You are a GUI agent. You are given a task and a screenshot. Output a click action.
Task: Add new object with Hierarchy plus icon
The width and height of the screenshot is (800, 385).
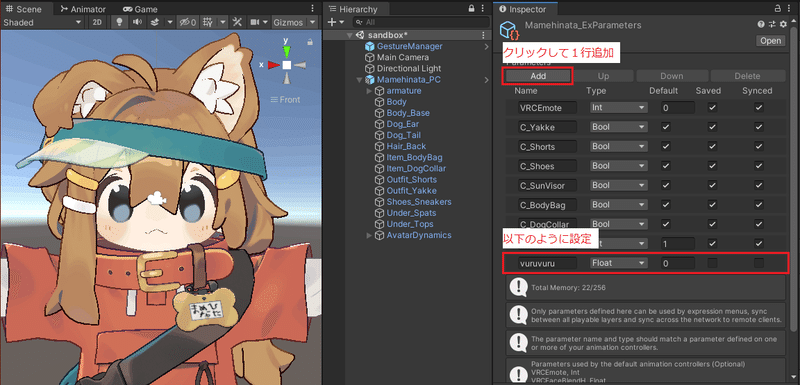332,22
